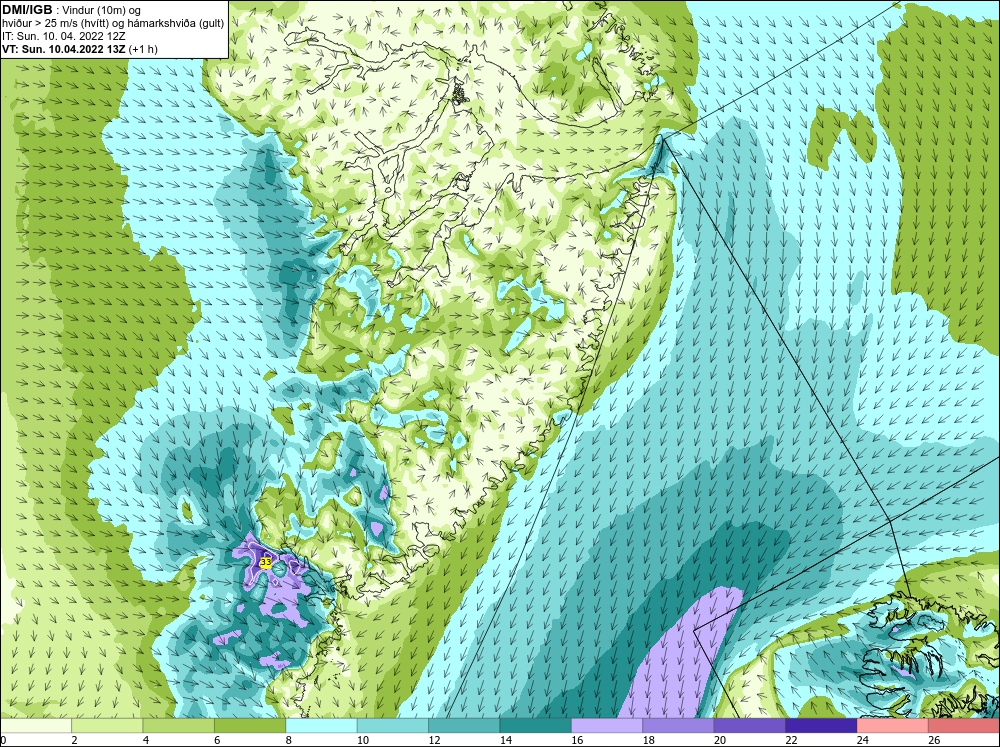Select the turquoise 10–12 m/s legend swatch
The height and width of the screenshot is (747, 1000).
393,726
